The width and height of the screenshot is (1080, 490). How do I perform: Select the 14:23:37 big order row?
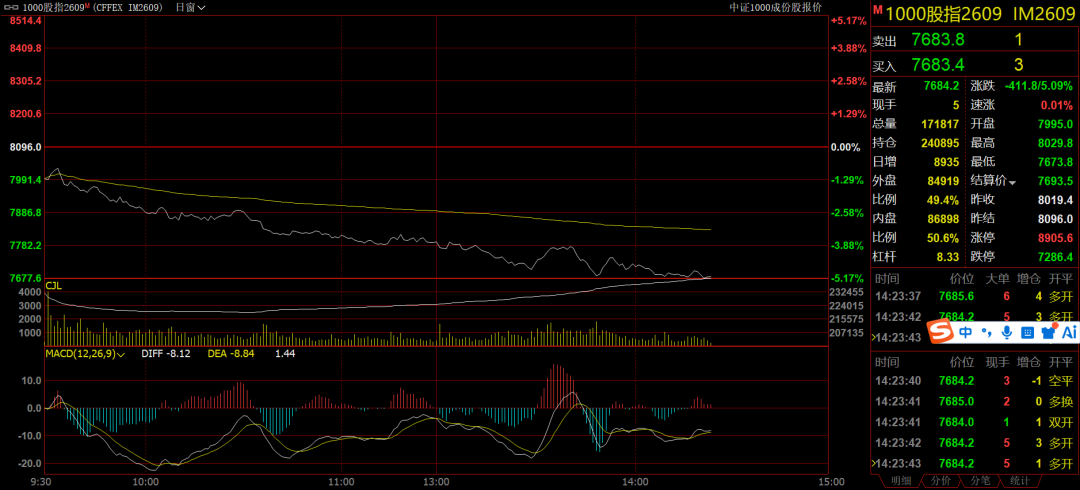coord(975,297)
